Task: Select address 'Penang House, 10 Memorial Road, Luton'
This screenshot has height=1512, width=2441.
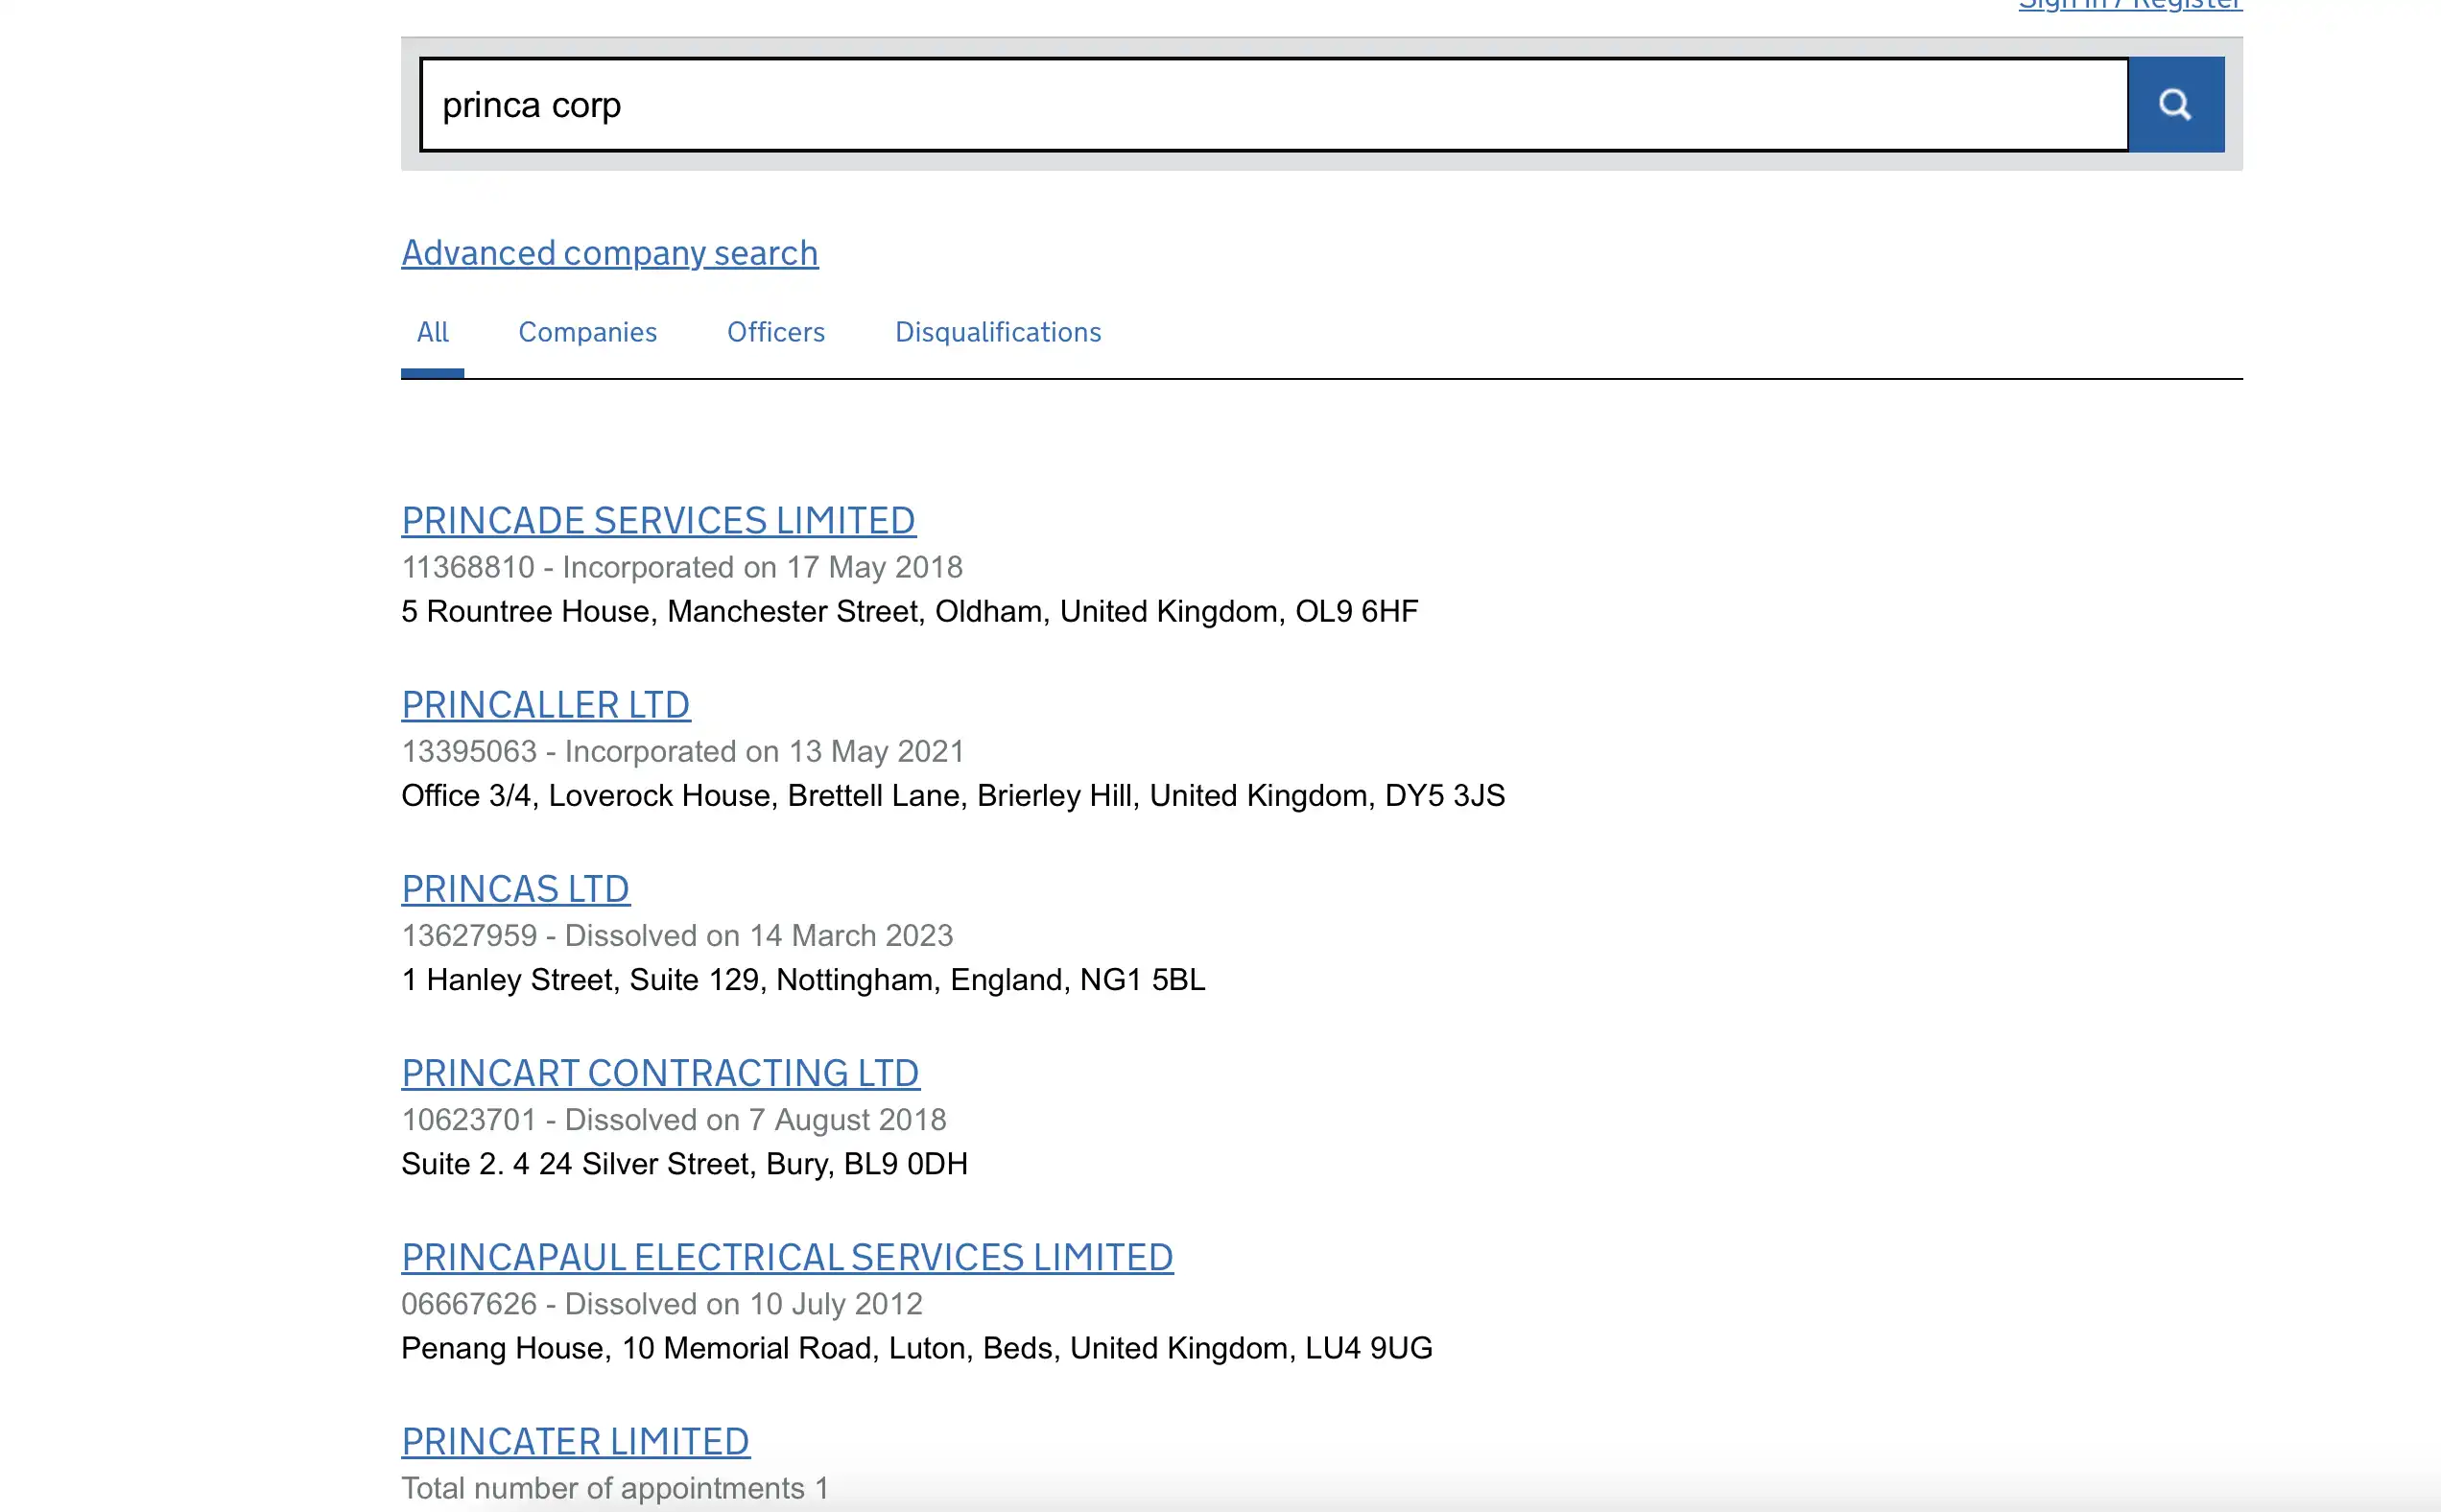Action: [688, 1347]
